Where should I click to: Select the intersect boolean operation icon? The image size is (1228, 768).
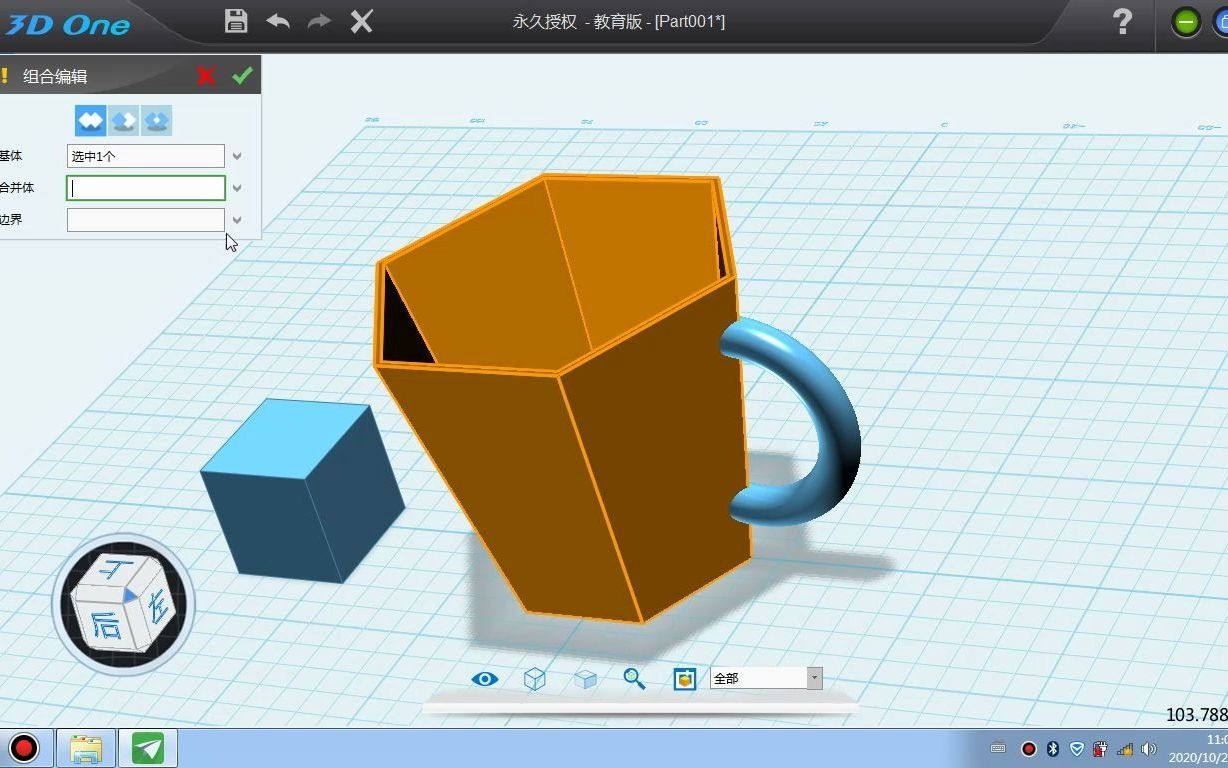point(155,119)
